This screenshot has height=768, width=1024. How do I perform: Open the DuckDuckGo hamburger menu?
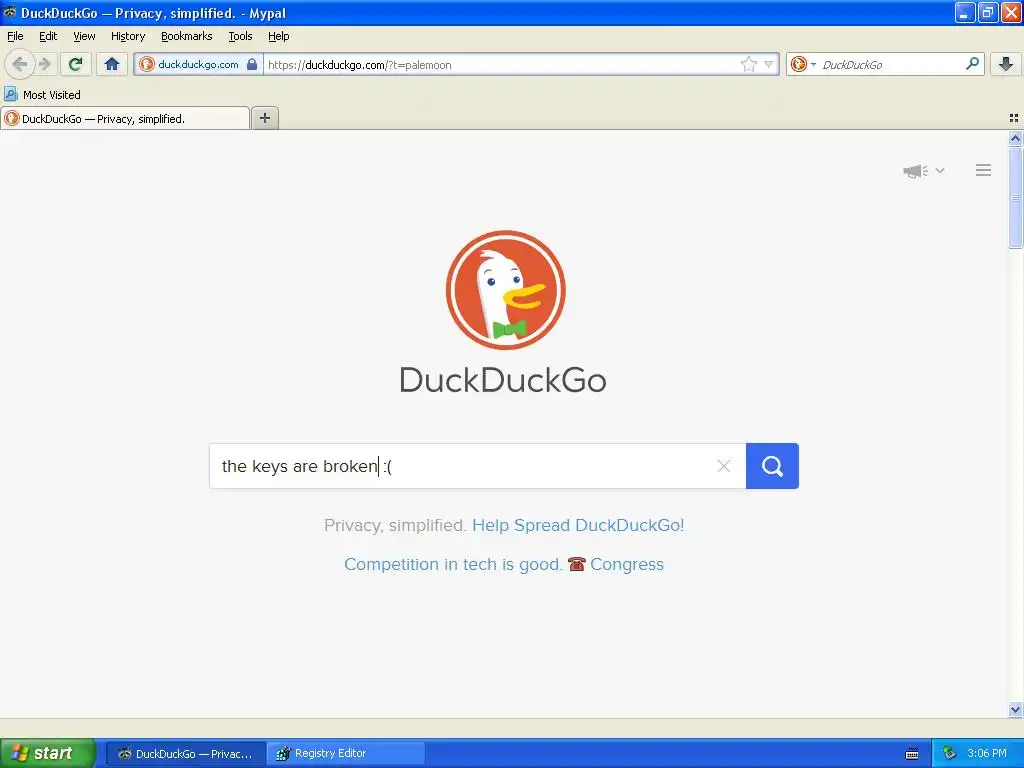[x=984, y=170]
